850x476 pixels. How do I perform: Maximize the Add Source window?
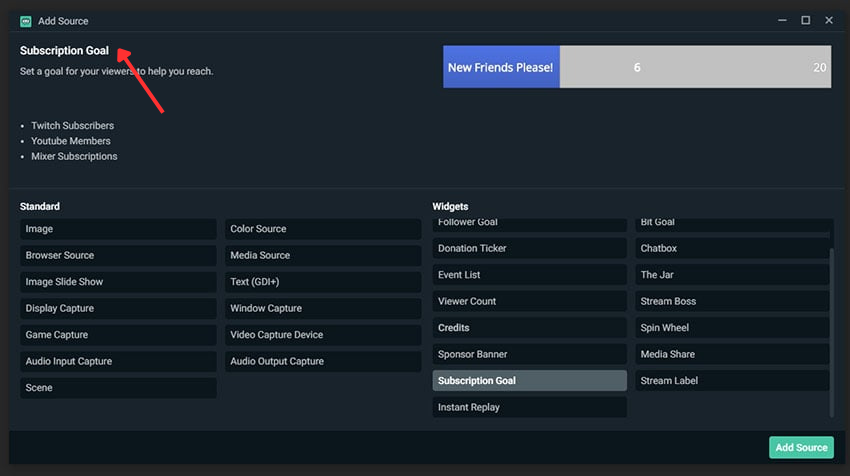pyautogui.click(x=806, y=21)
